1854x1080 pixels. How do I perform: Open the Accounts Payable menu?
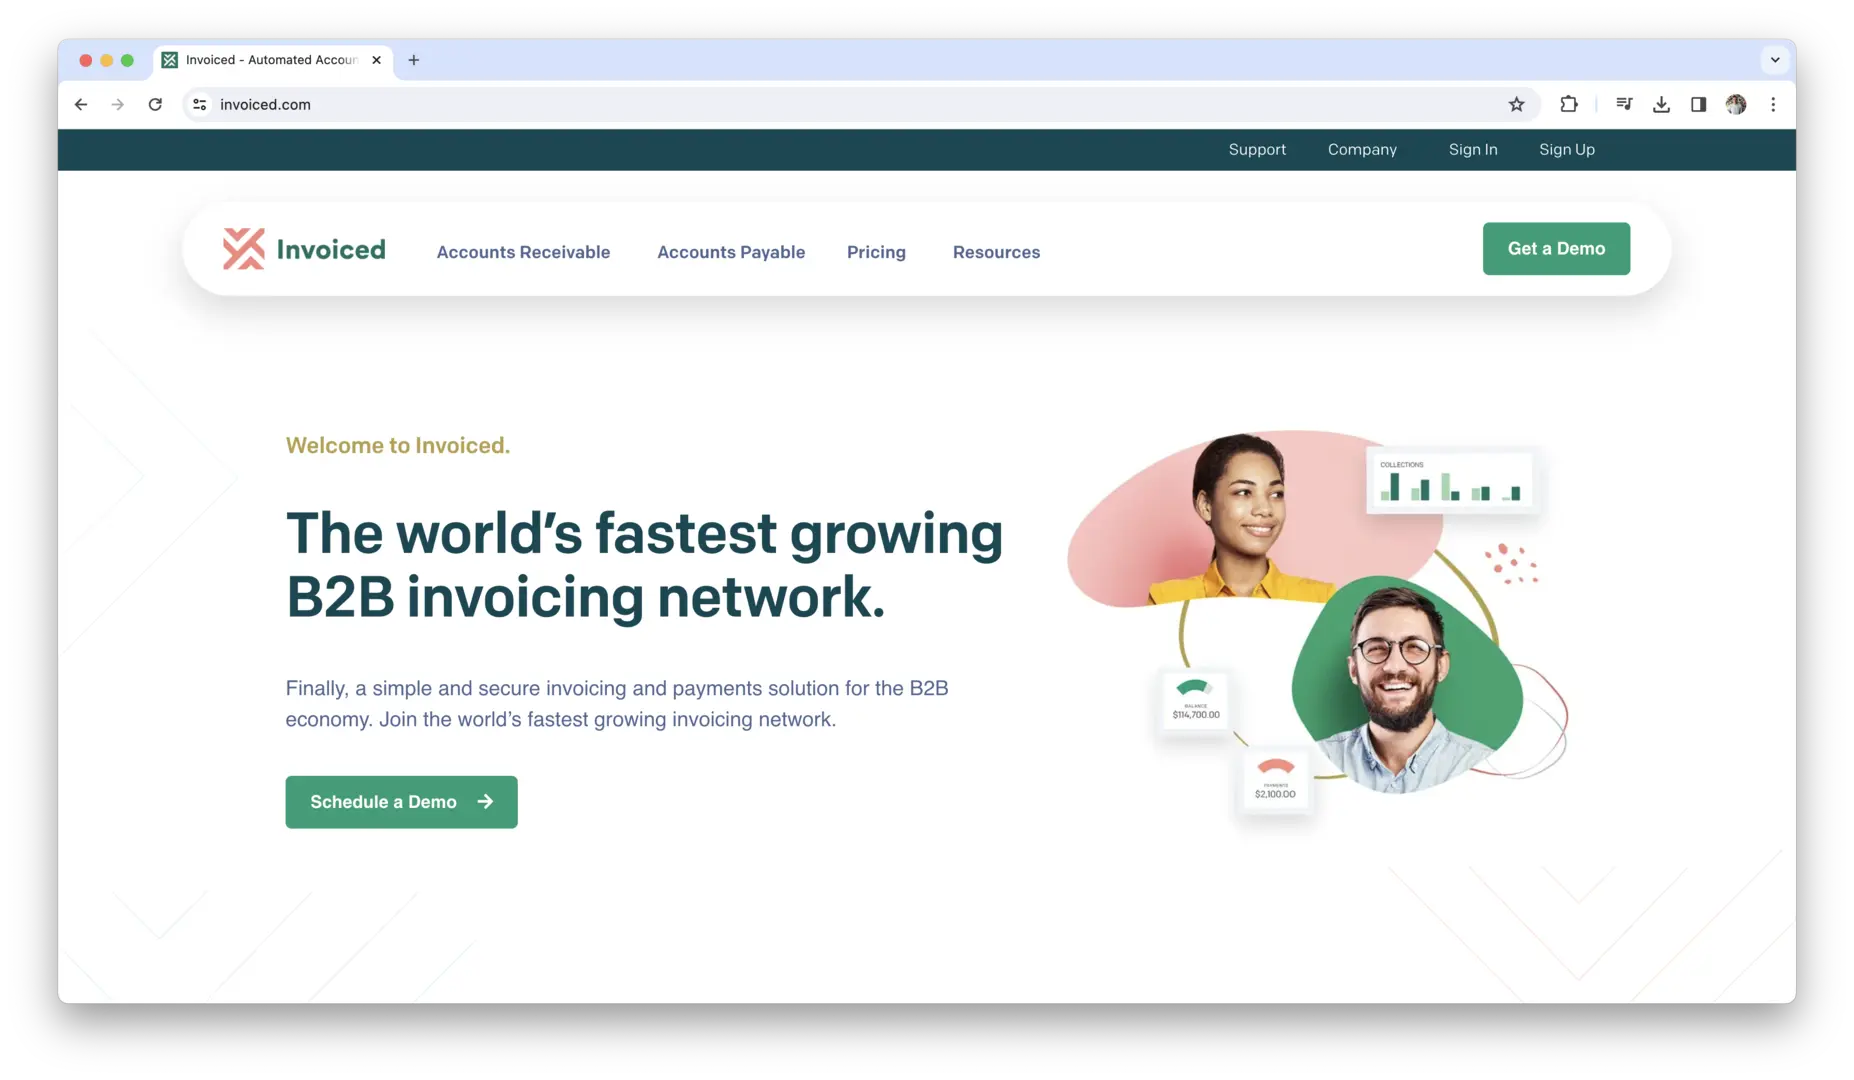coord(731,252)
